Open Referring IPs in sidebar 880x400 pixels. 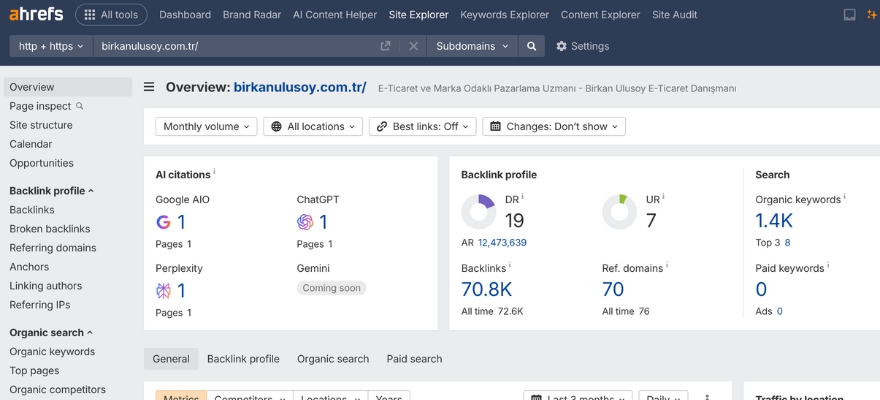[x=40, y=305]
